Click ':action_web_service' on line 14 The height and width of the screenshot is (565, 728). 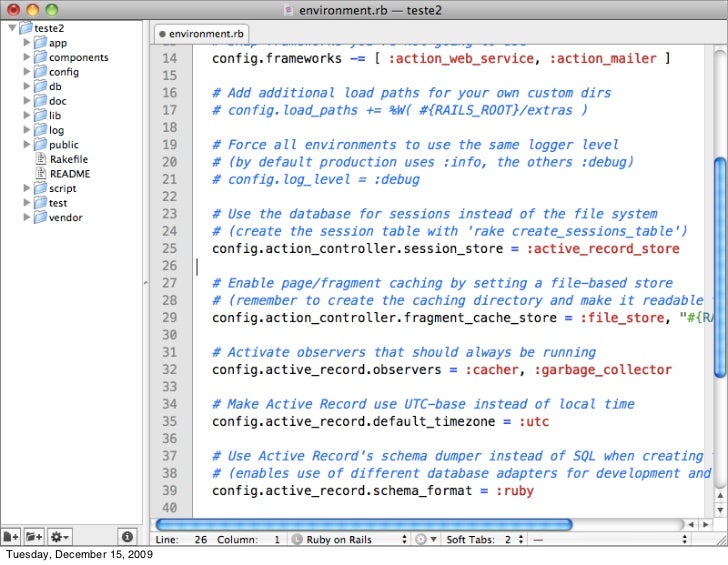(462, 58)
